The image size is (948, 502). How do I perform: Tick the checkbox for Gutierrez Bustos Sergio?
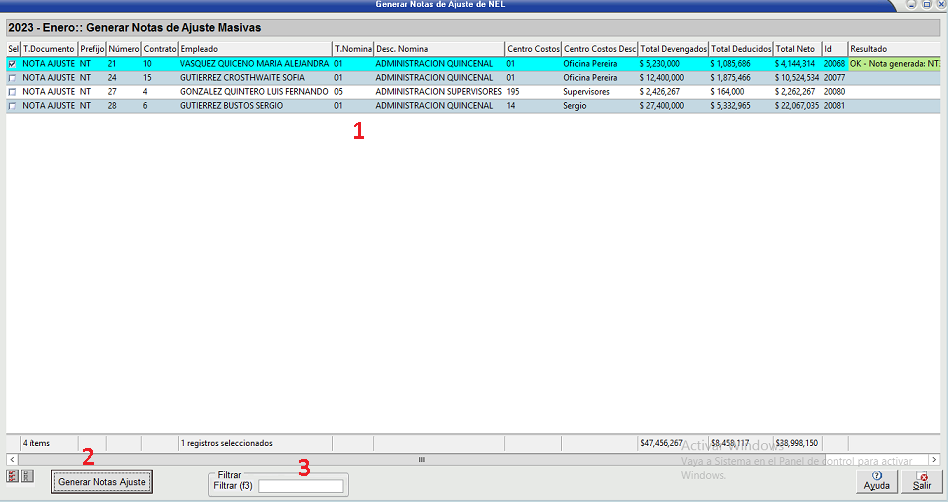12,105
